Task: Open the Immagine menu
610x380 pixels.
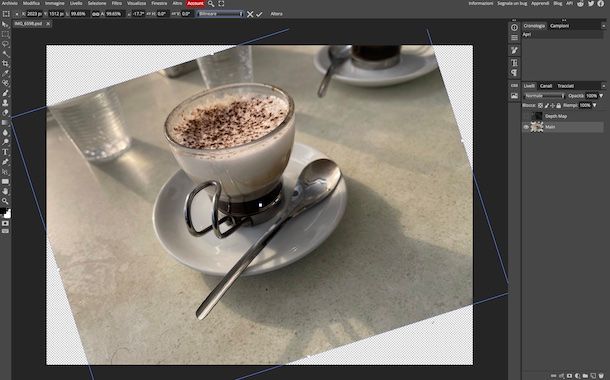Action: coord(55,3)
